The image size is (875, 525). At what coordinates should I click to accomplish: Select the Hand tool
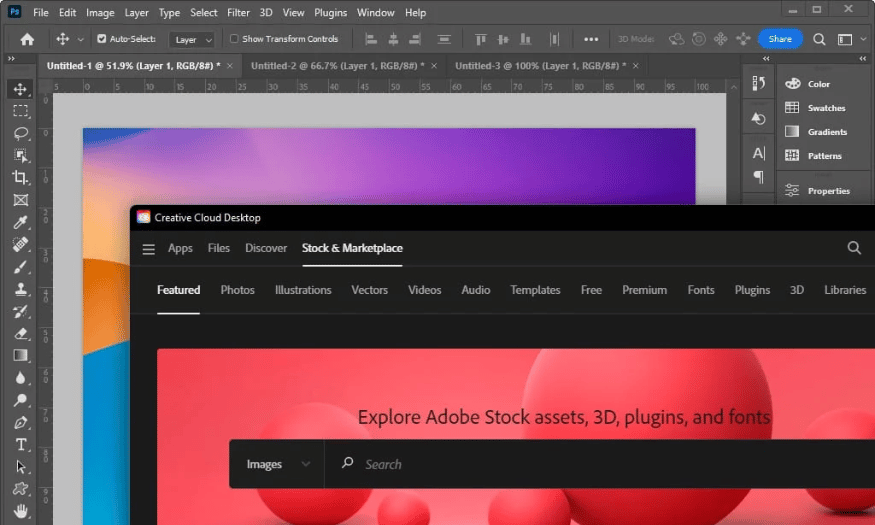(21, 510)
